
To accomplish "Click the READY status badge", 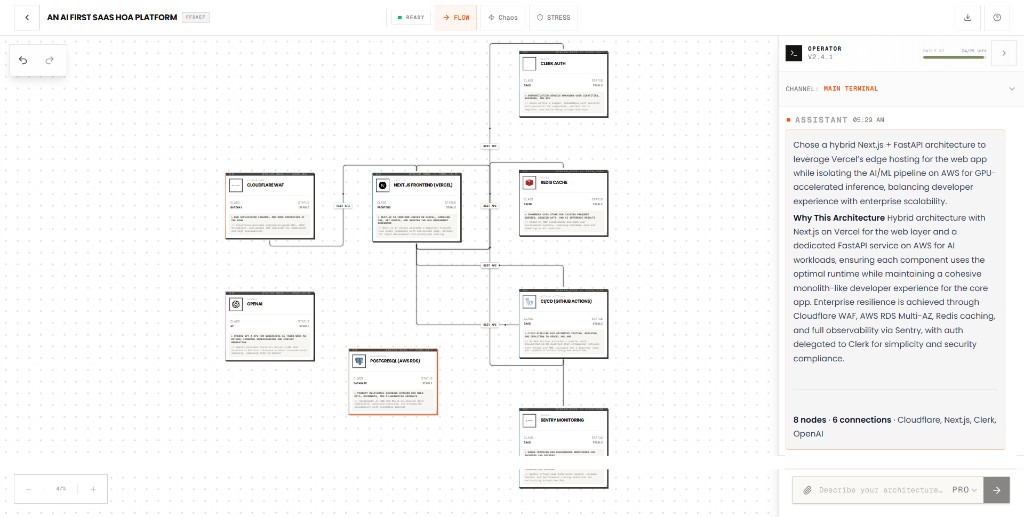I will tap(411, 18).
